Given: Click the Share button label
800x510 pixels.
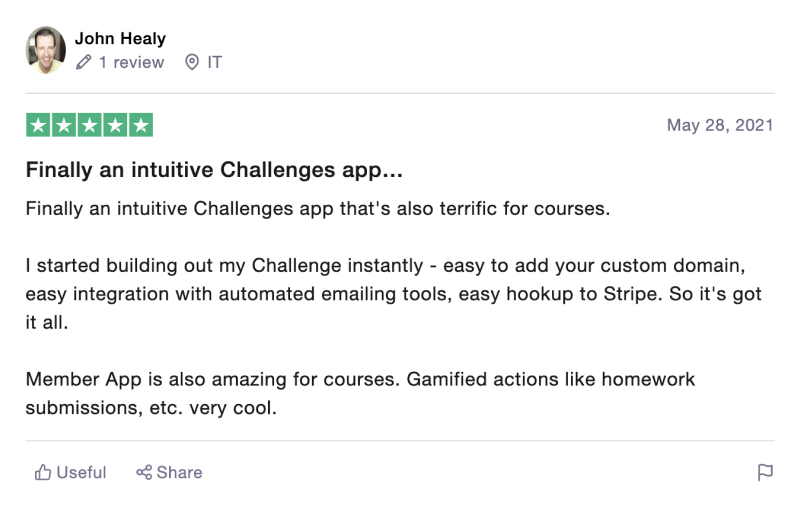Looking at the screenshot, I should point(179,472).
